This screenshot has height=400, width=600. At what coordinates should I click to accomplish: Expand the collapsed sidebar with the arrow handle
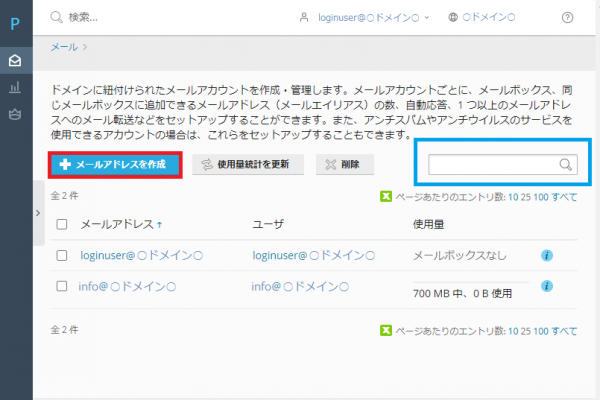coord(38,213)
